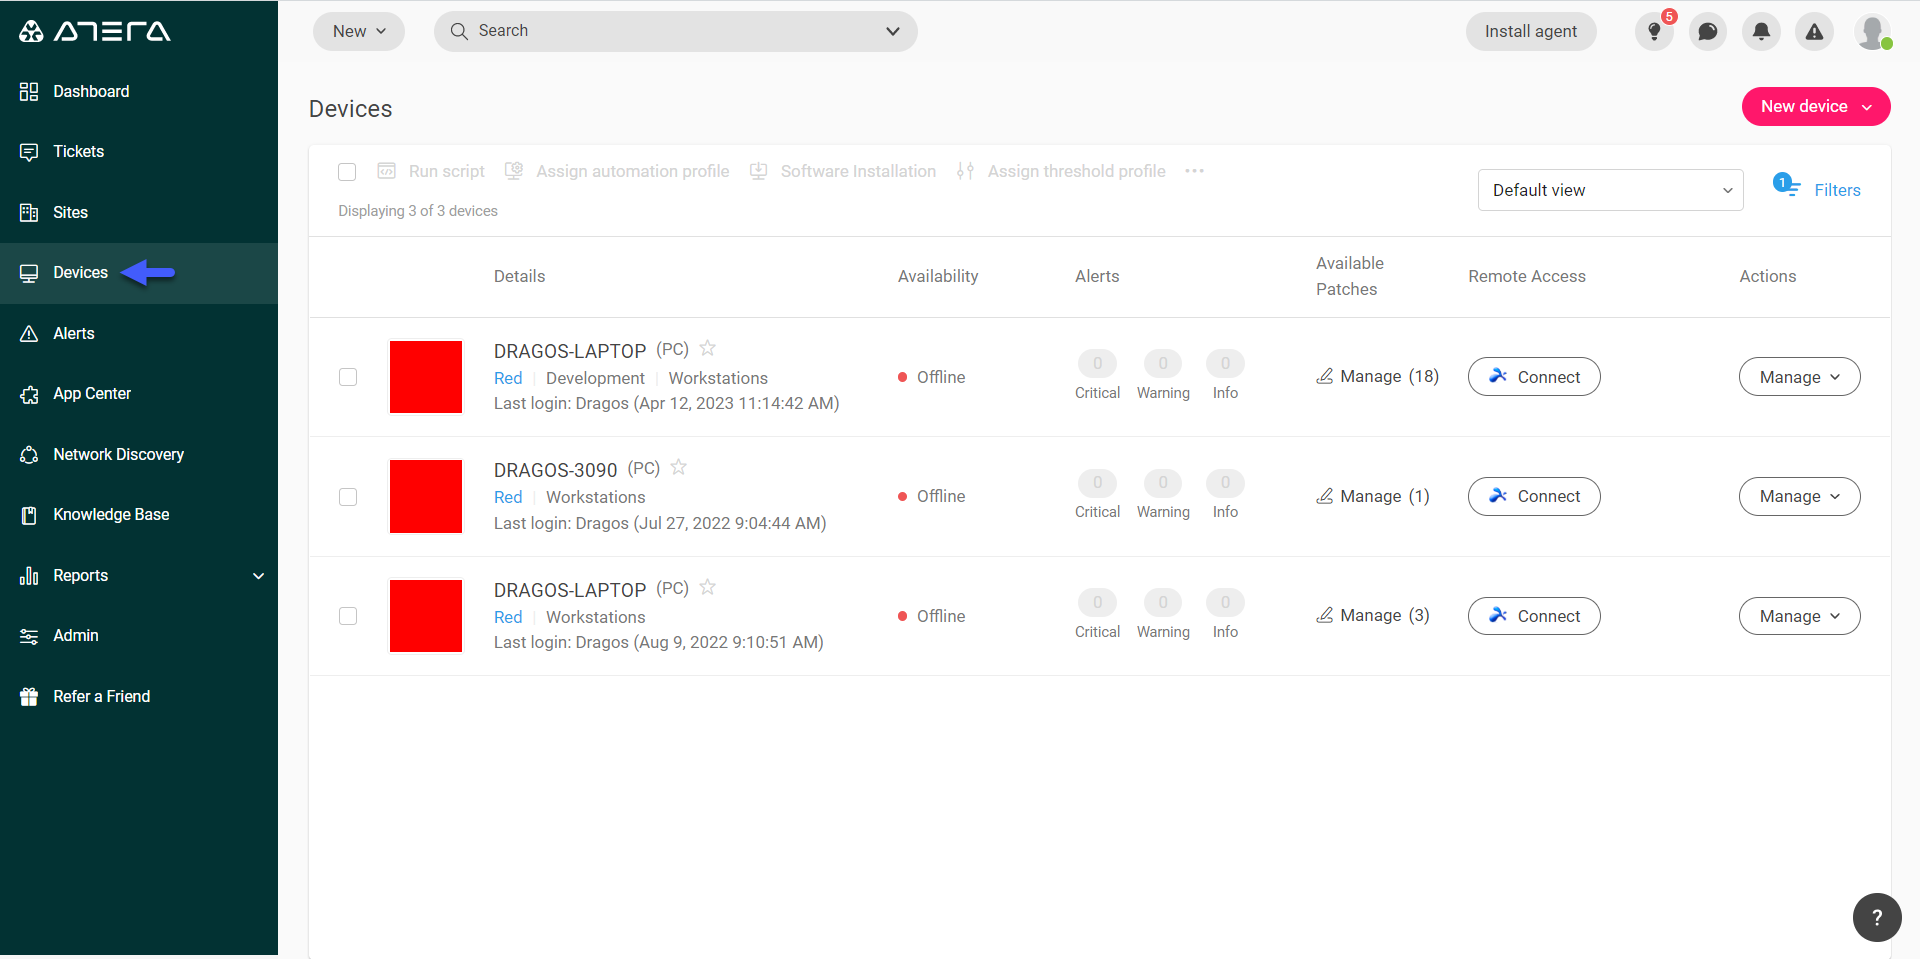This screenshot has height=959, width=1920.
Task: Click the Refer a Friend gift icon
Action: coord(29,696)
